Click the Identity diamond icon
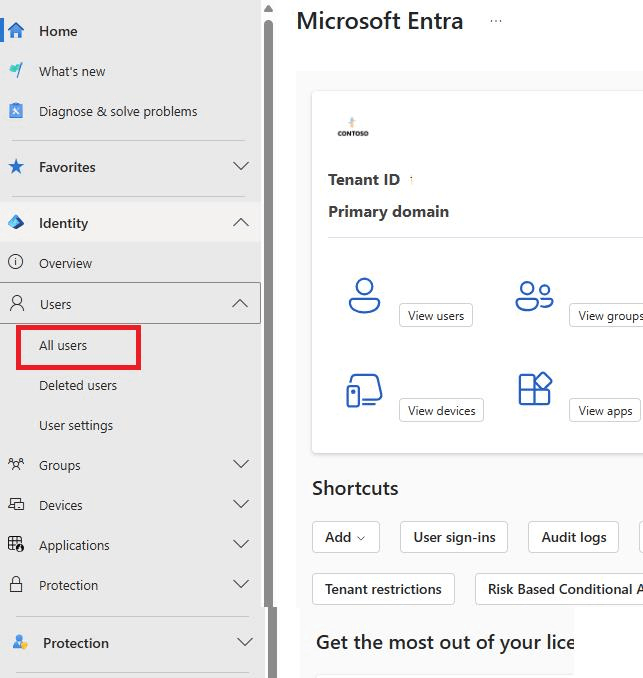 pos(16,222)
